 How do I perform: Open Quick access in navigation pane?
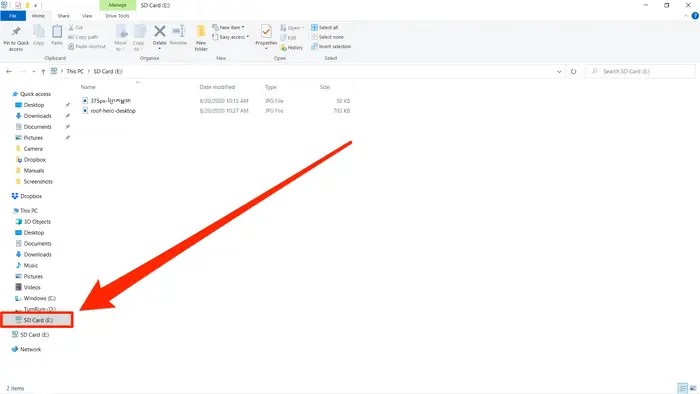35,94
